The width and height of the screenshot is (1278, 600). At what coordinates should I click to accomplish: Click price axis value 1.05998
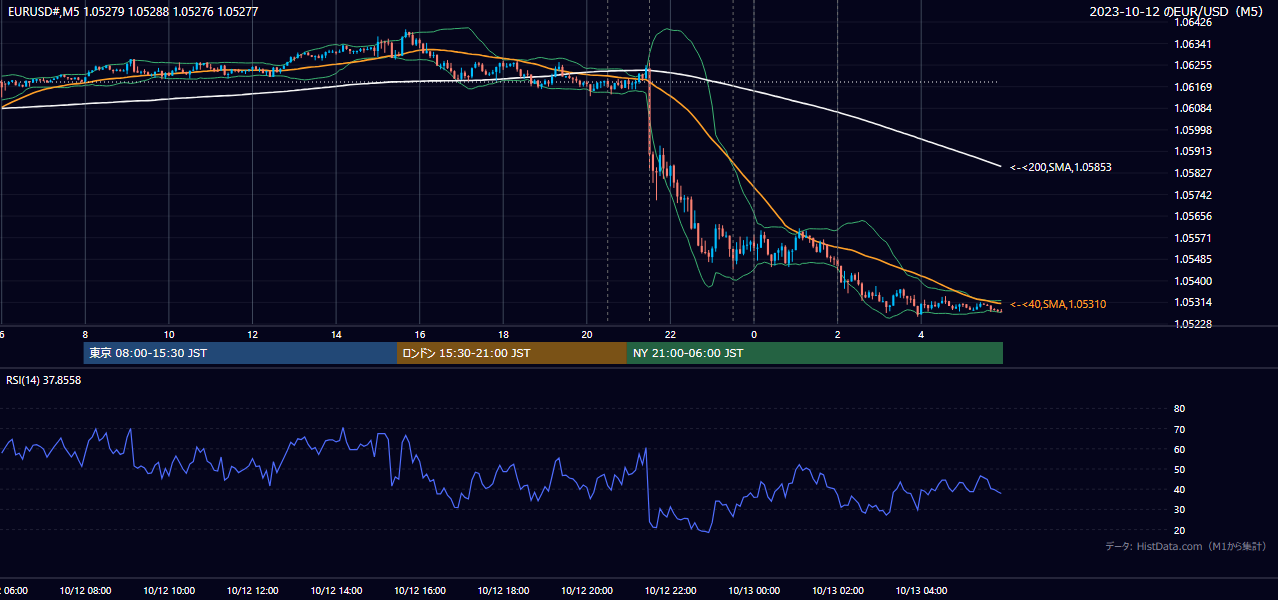coord(1192,130)
